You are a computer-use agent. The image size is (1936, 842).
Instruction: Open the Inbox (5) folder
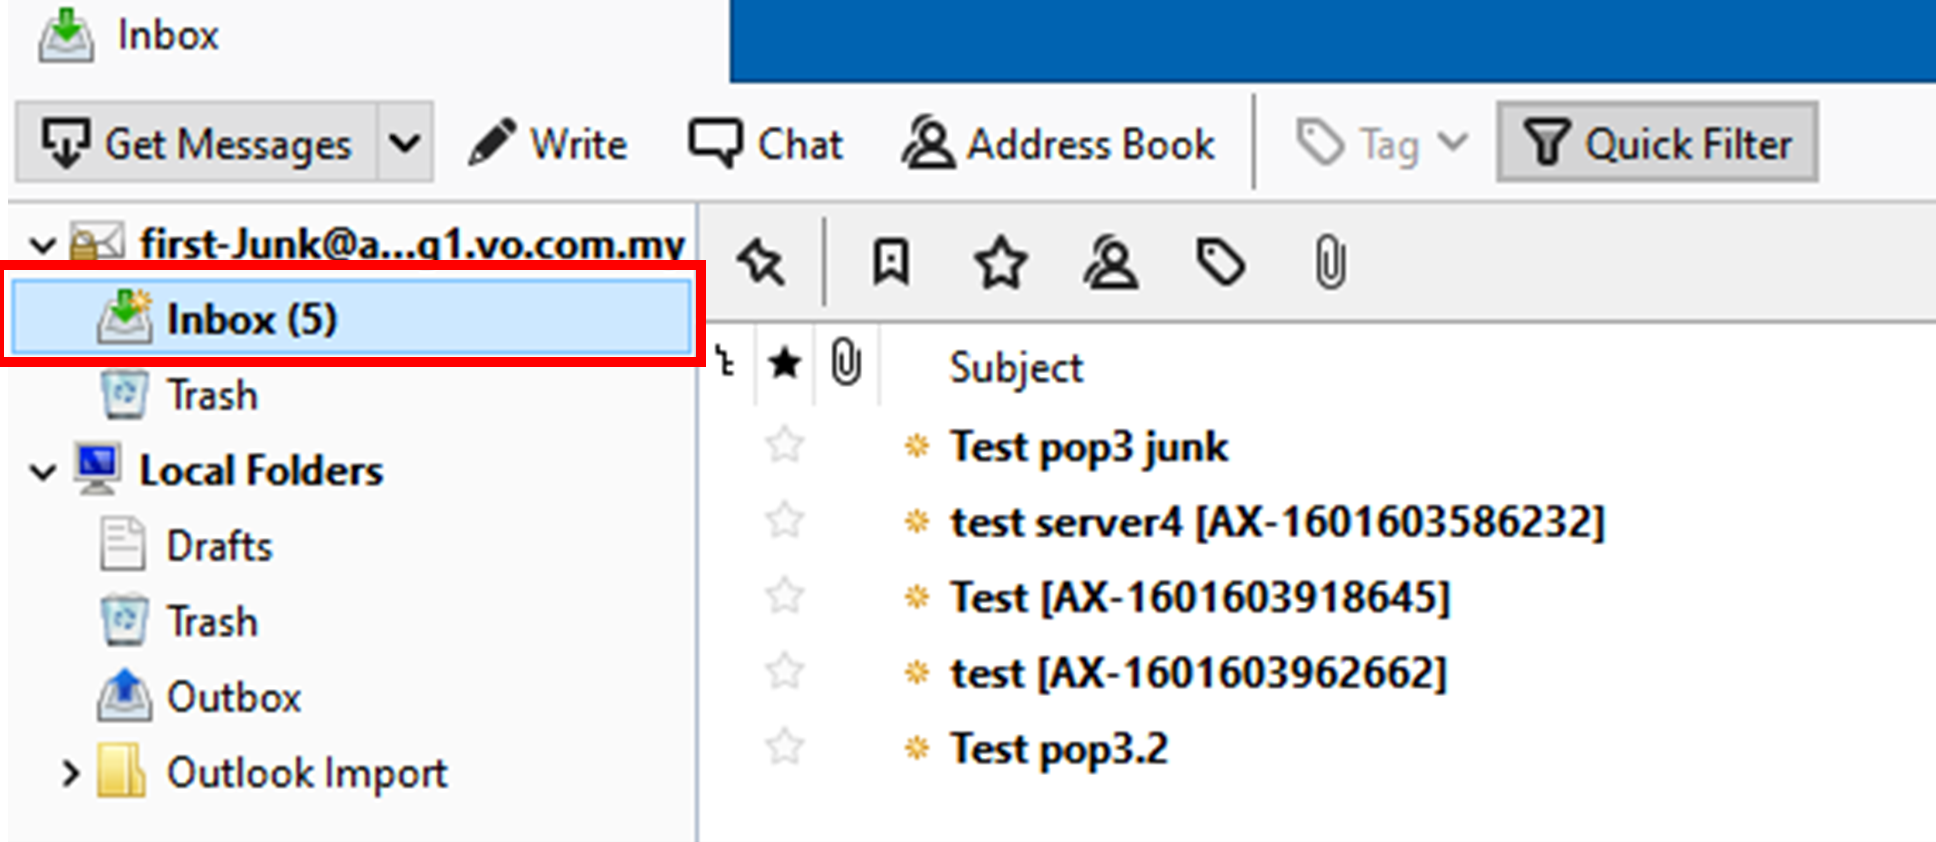pyautogui.click(x=250, y=320)
